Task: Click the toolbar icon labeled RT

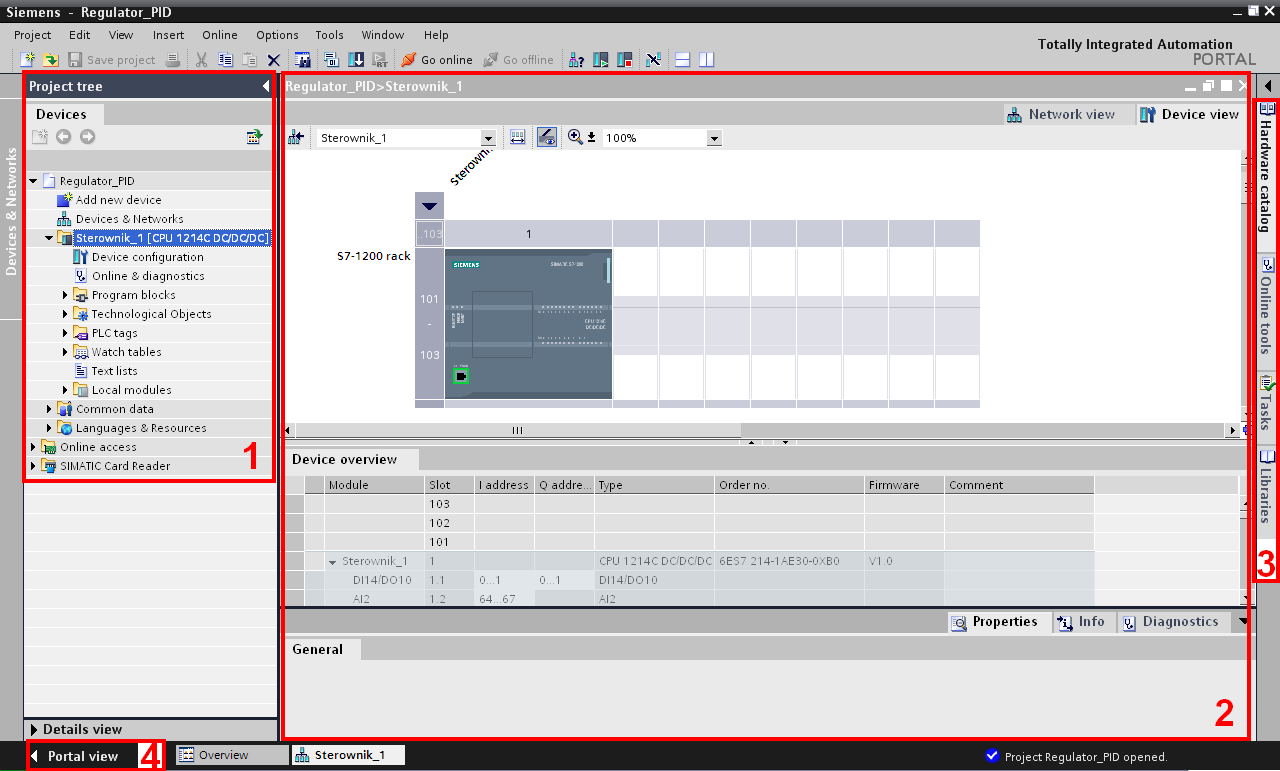Action: [380, 60]
